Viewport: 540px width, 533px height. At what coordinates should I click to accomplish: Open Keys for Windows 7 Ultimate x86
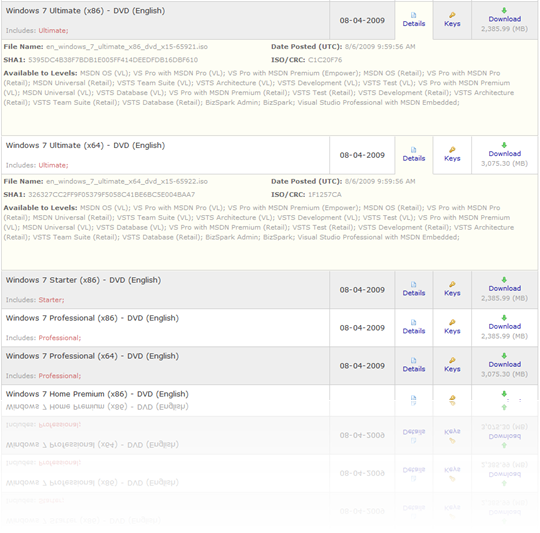pos(452,20)
